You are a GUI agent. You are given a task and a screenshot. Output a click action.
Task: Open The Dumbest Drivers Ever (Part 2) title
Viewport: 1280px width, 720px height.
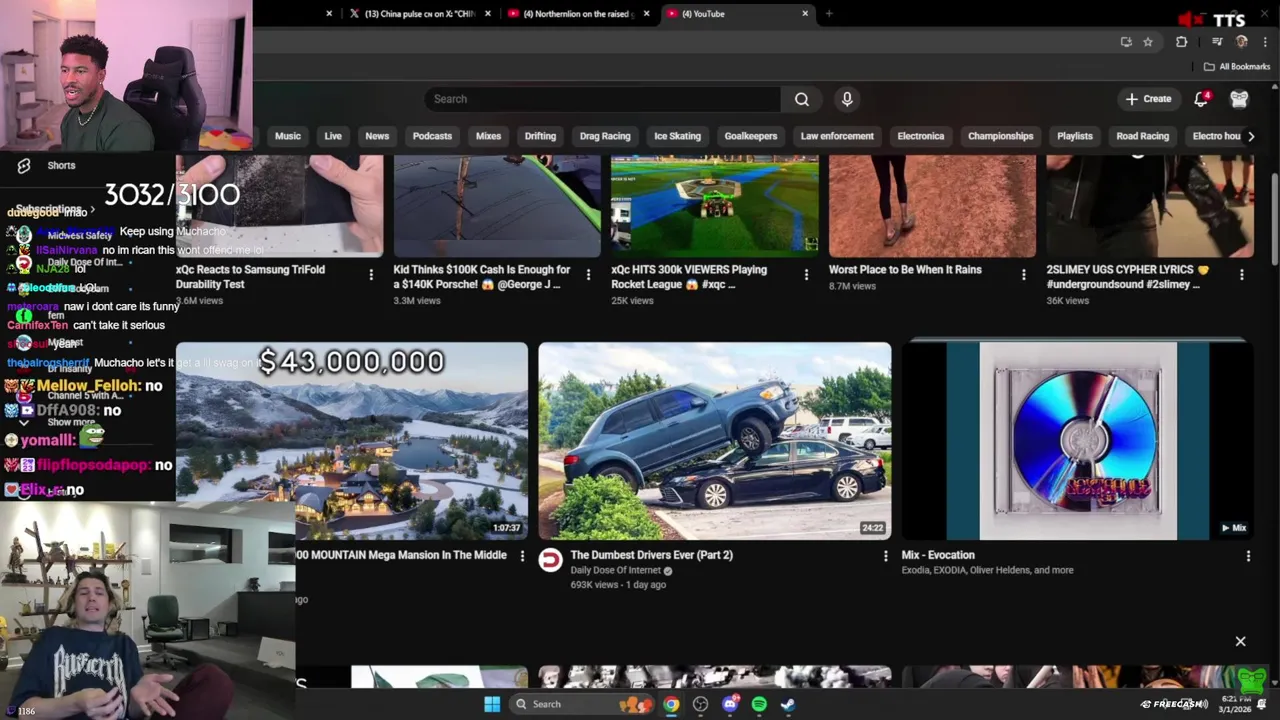651,555
